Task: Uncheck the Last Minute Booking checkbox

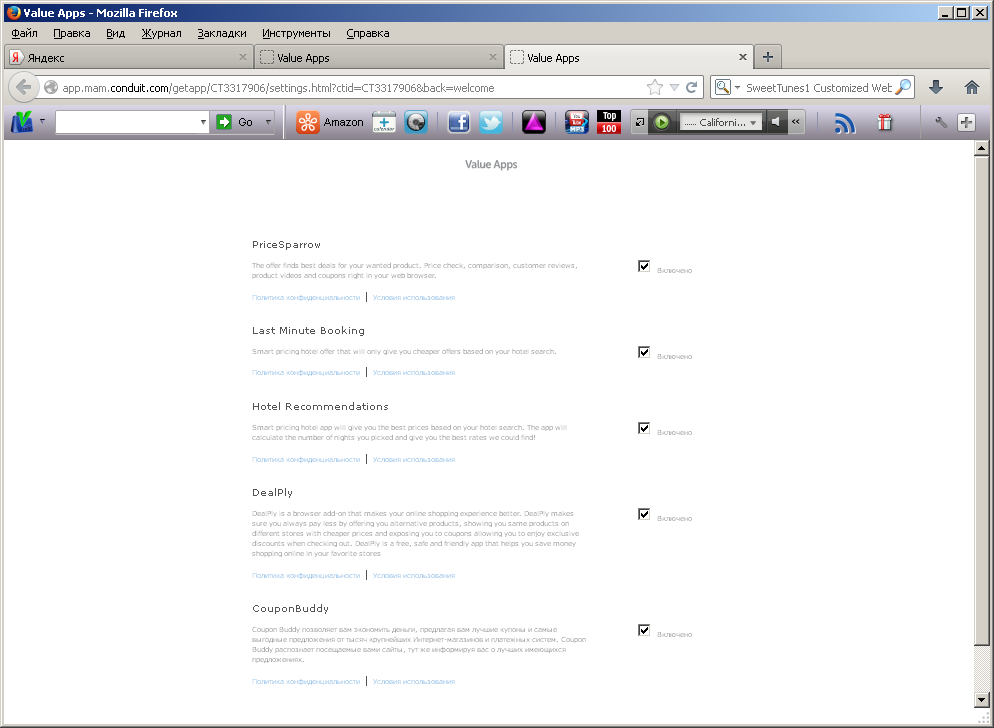Action: [644, 352]
